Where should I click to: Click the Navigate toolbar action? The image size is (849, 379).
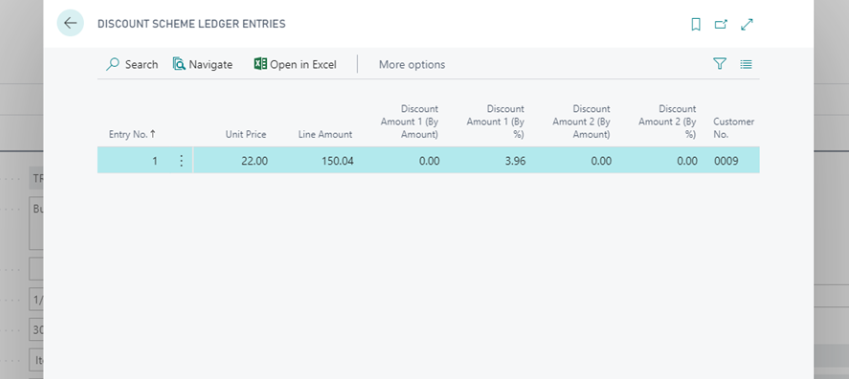point(203,64)
